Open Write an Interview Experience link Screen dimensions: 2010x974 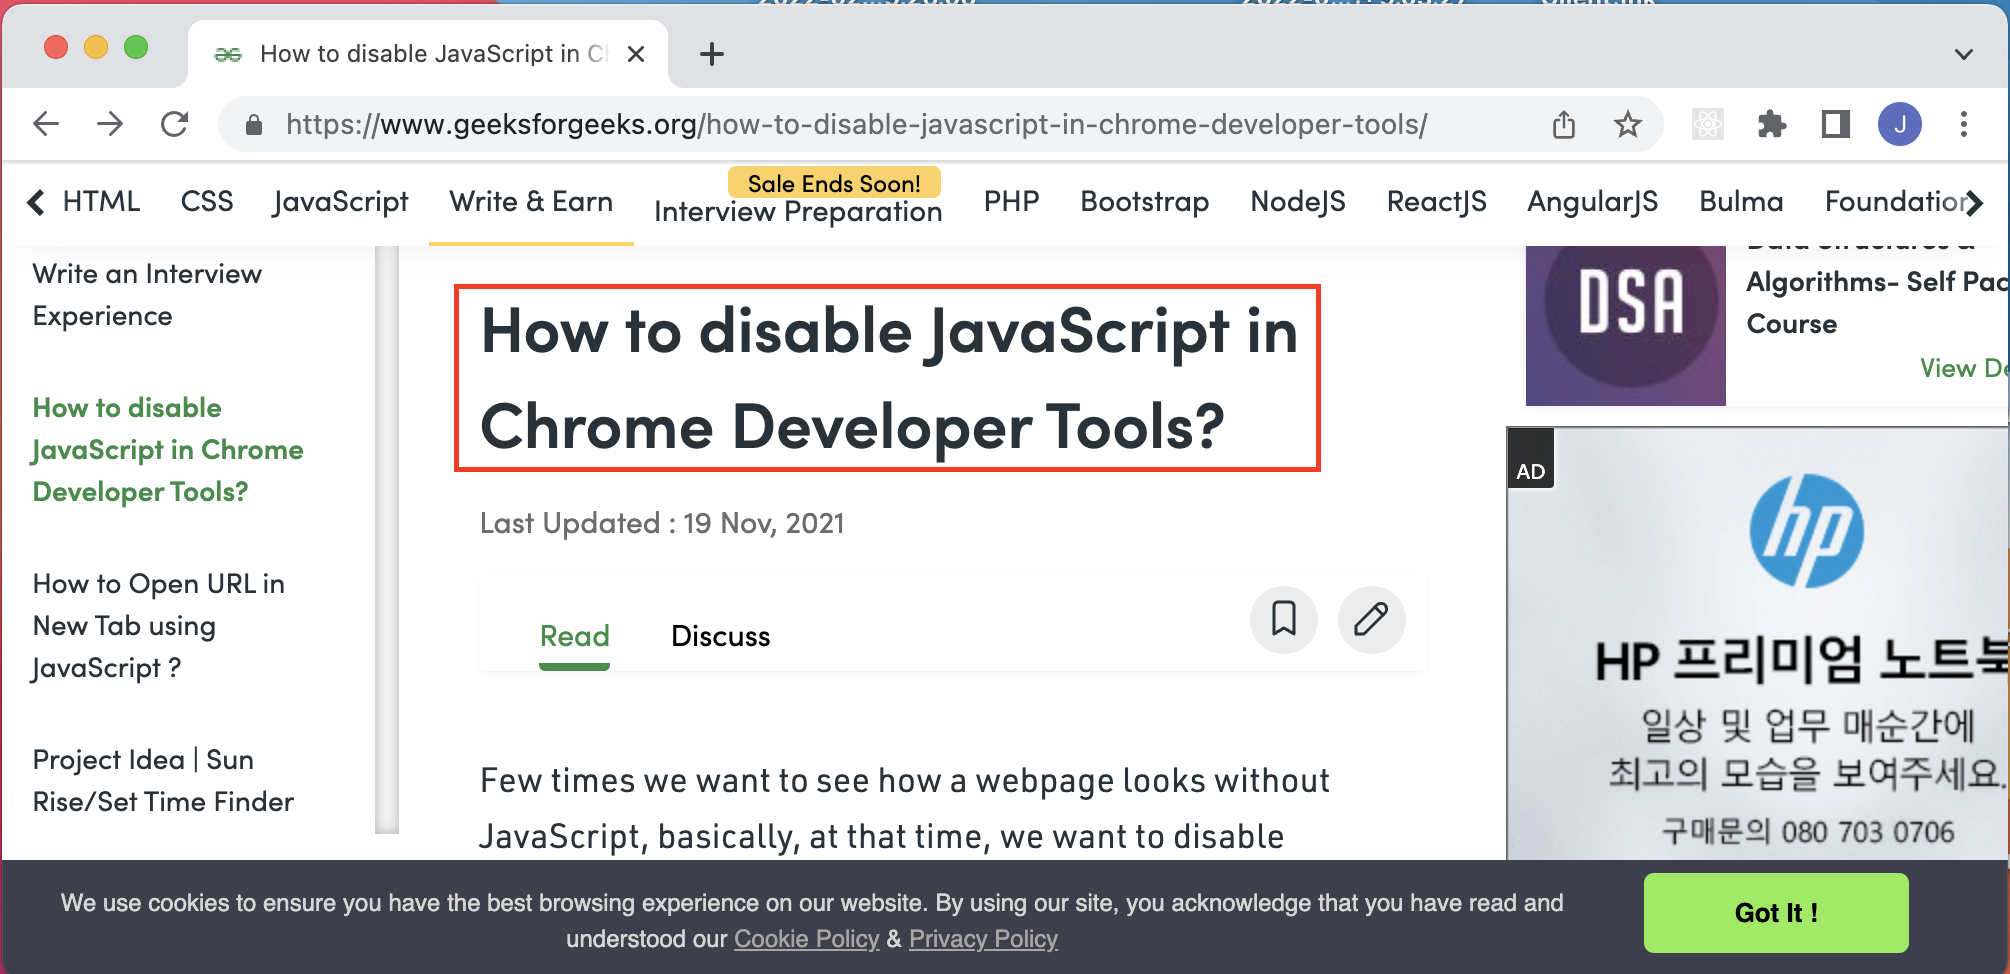click(147, 295)
